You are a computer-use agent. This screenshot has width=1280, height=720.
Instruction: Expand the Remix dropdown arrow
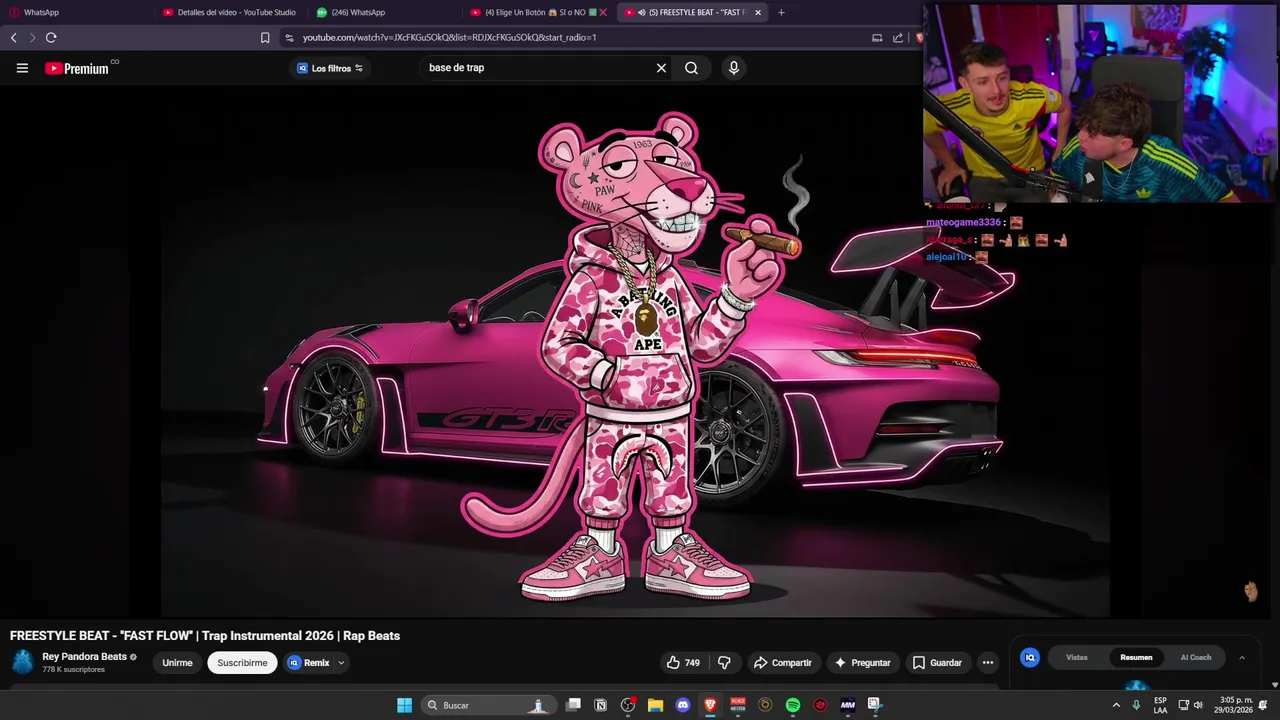pos(341,663)
